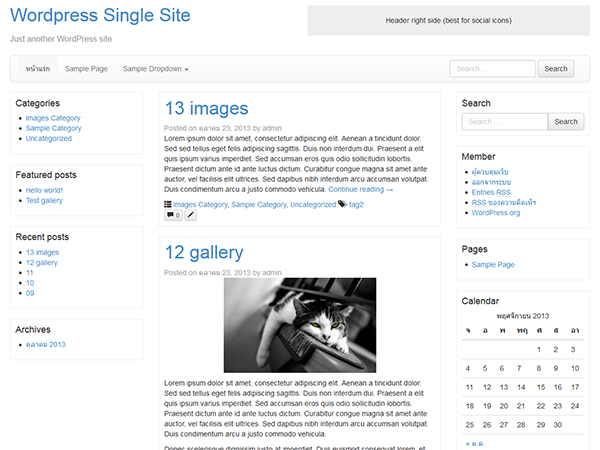Open the 12 gallery post title

point(203,251)
